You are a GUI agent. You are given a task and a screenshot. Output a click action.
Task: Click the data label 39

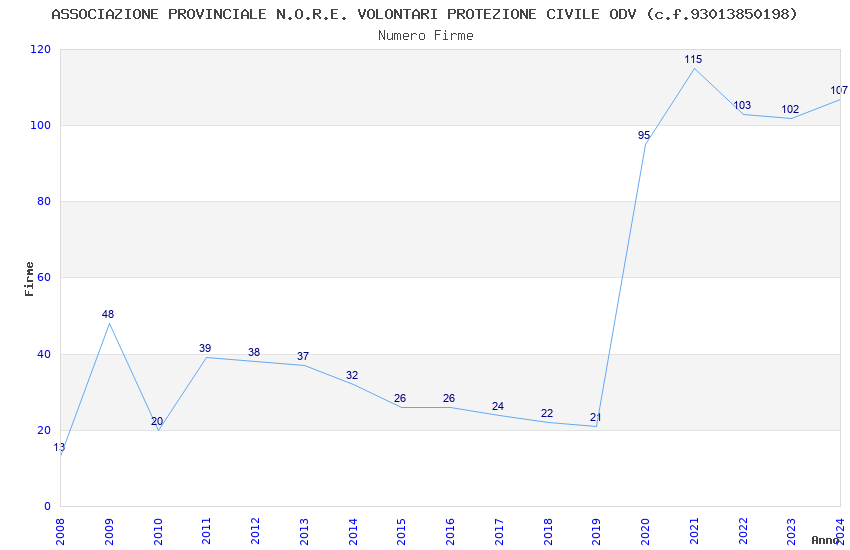click(x=205, y=348)
